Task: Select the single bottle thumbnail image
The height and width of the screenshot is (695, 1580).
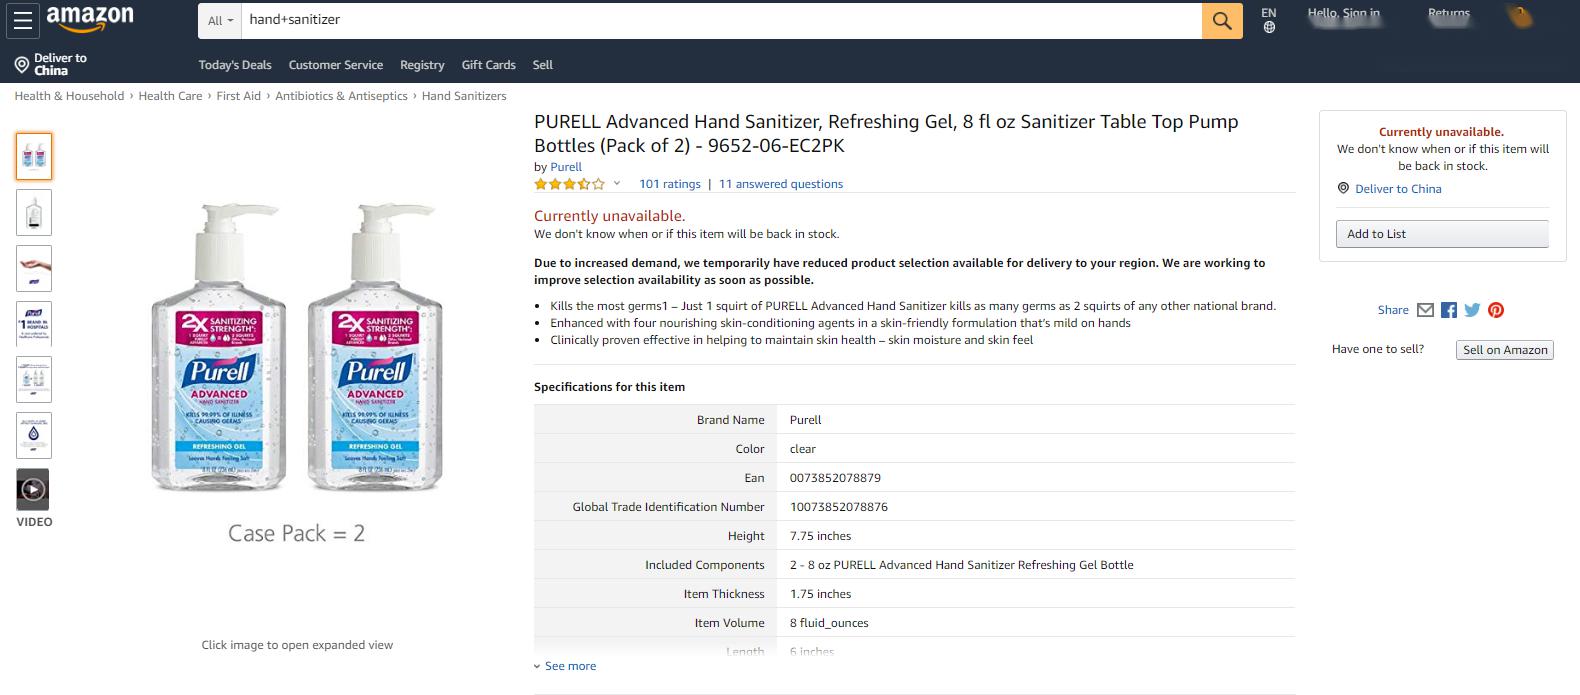Action: [34, 212]
